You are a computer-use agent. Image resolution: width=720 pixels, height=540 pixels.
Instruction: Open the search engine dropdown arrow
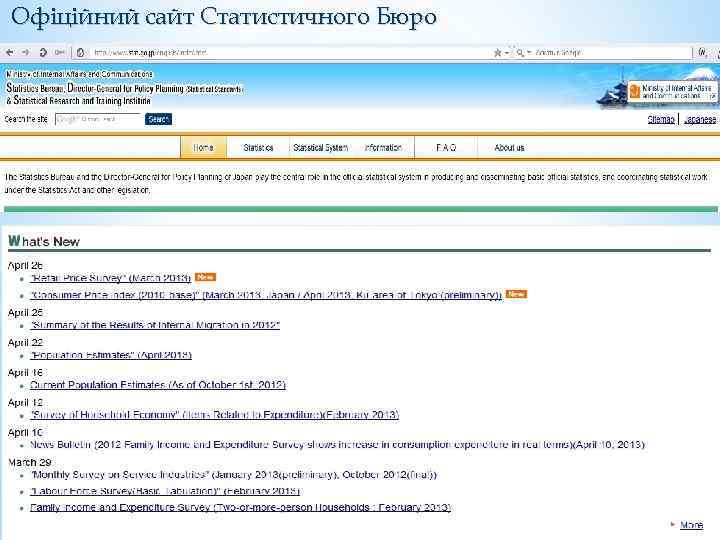(x=529, y=53)
